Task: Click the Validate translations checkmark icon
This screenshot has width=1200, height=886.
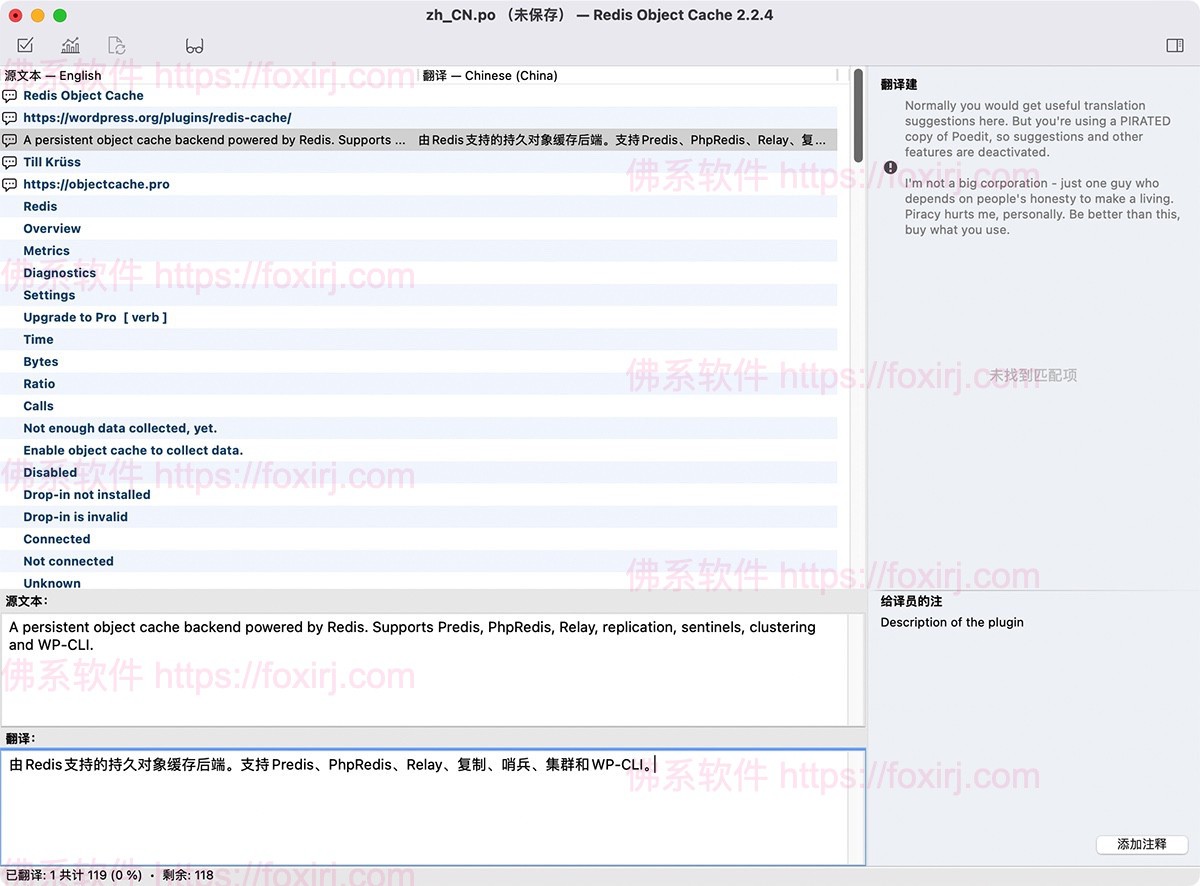Action: (x=25, y=45)
